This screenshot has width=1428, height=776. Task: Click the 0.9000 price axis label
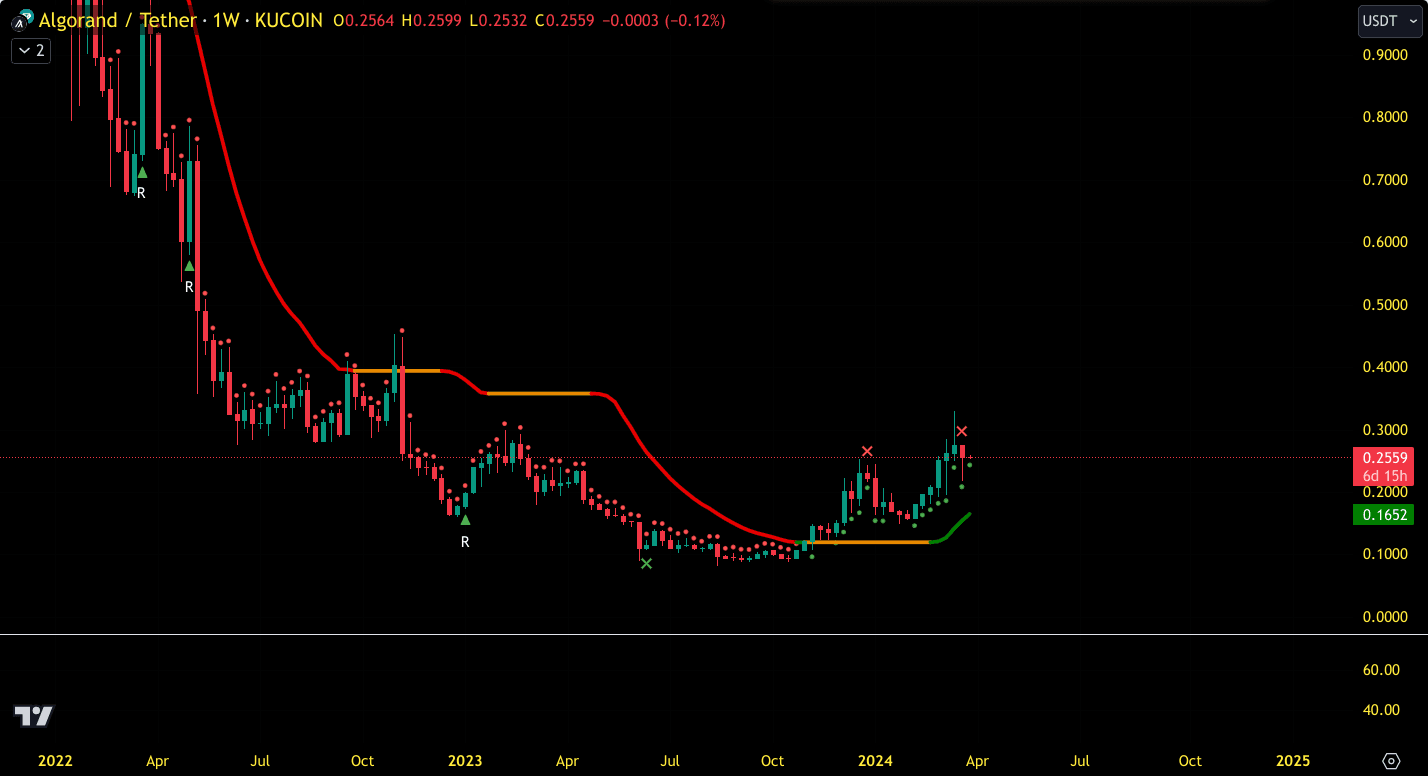1385,55
